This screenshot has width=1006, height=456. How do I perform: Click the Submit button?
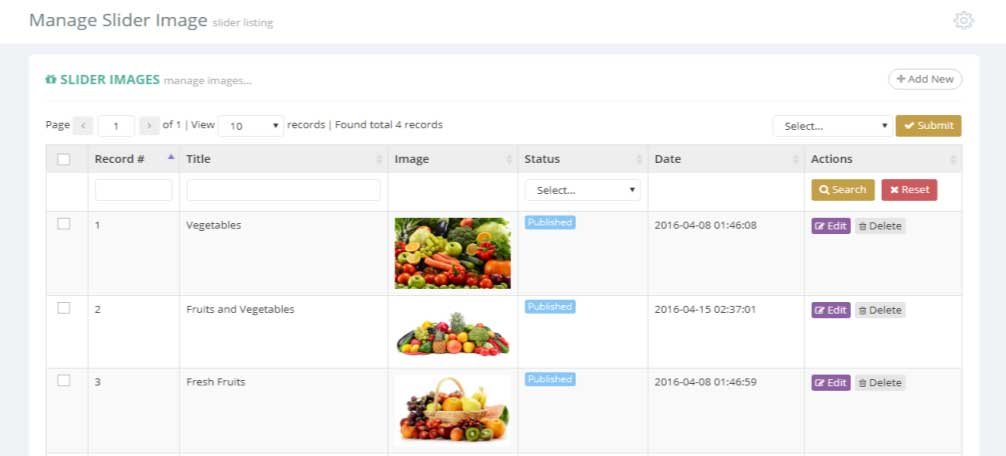tap(928, 126)
